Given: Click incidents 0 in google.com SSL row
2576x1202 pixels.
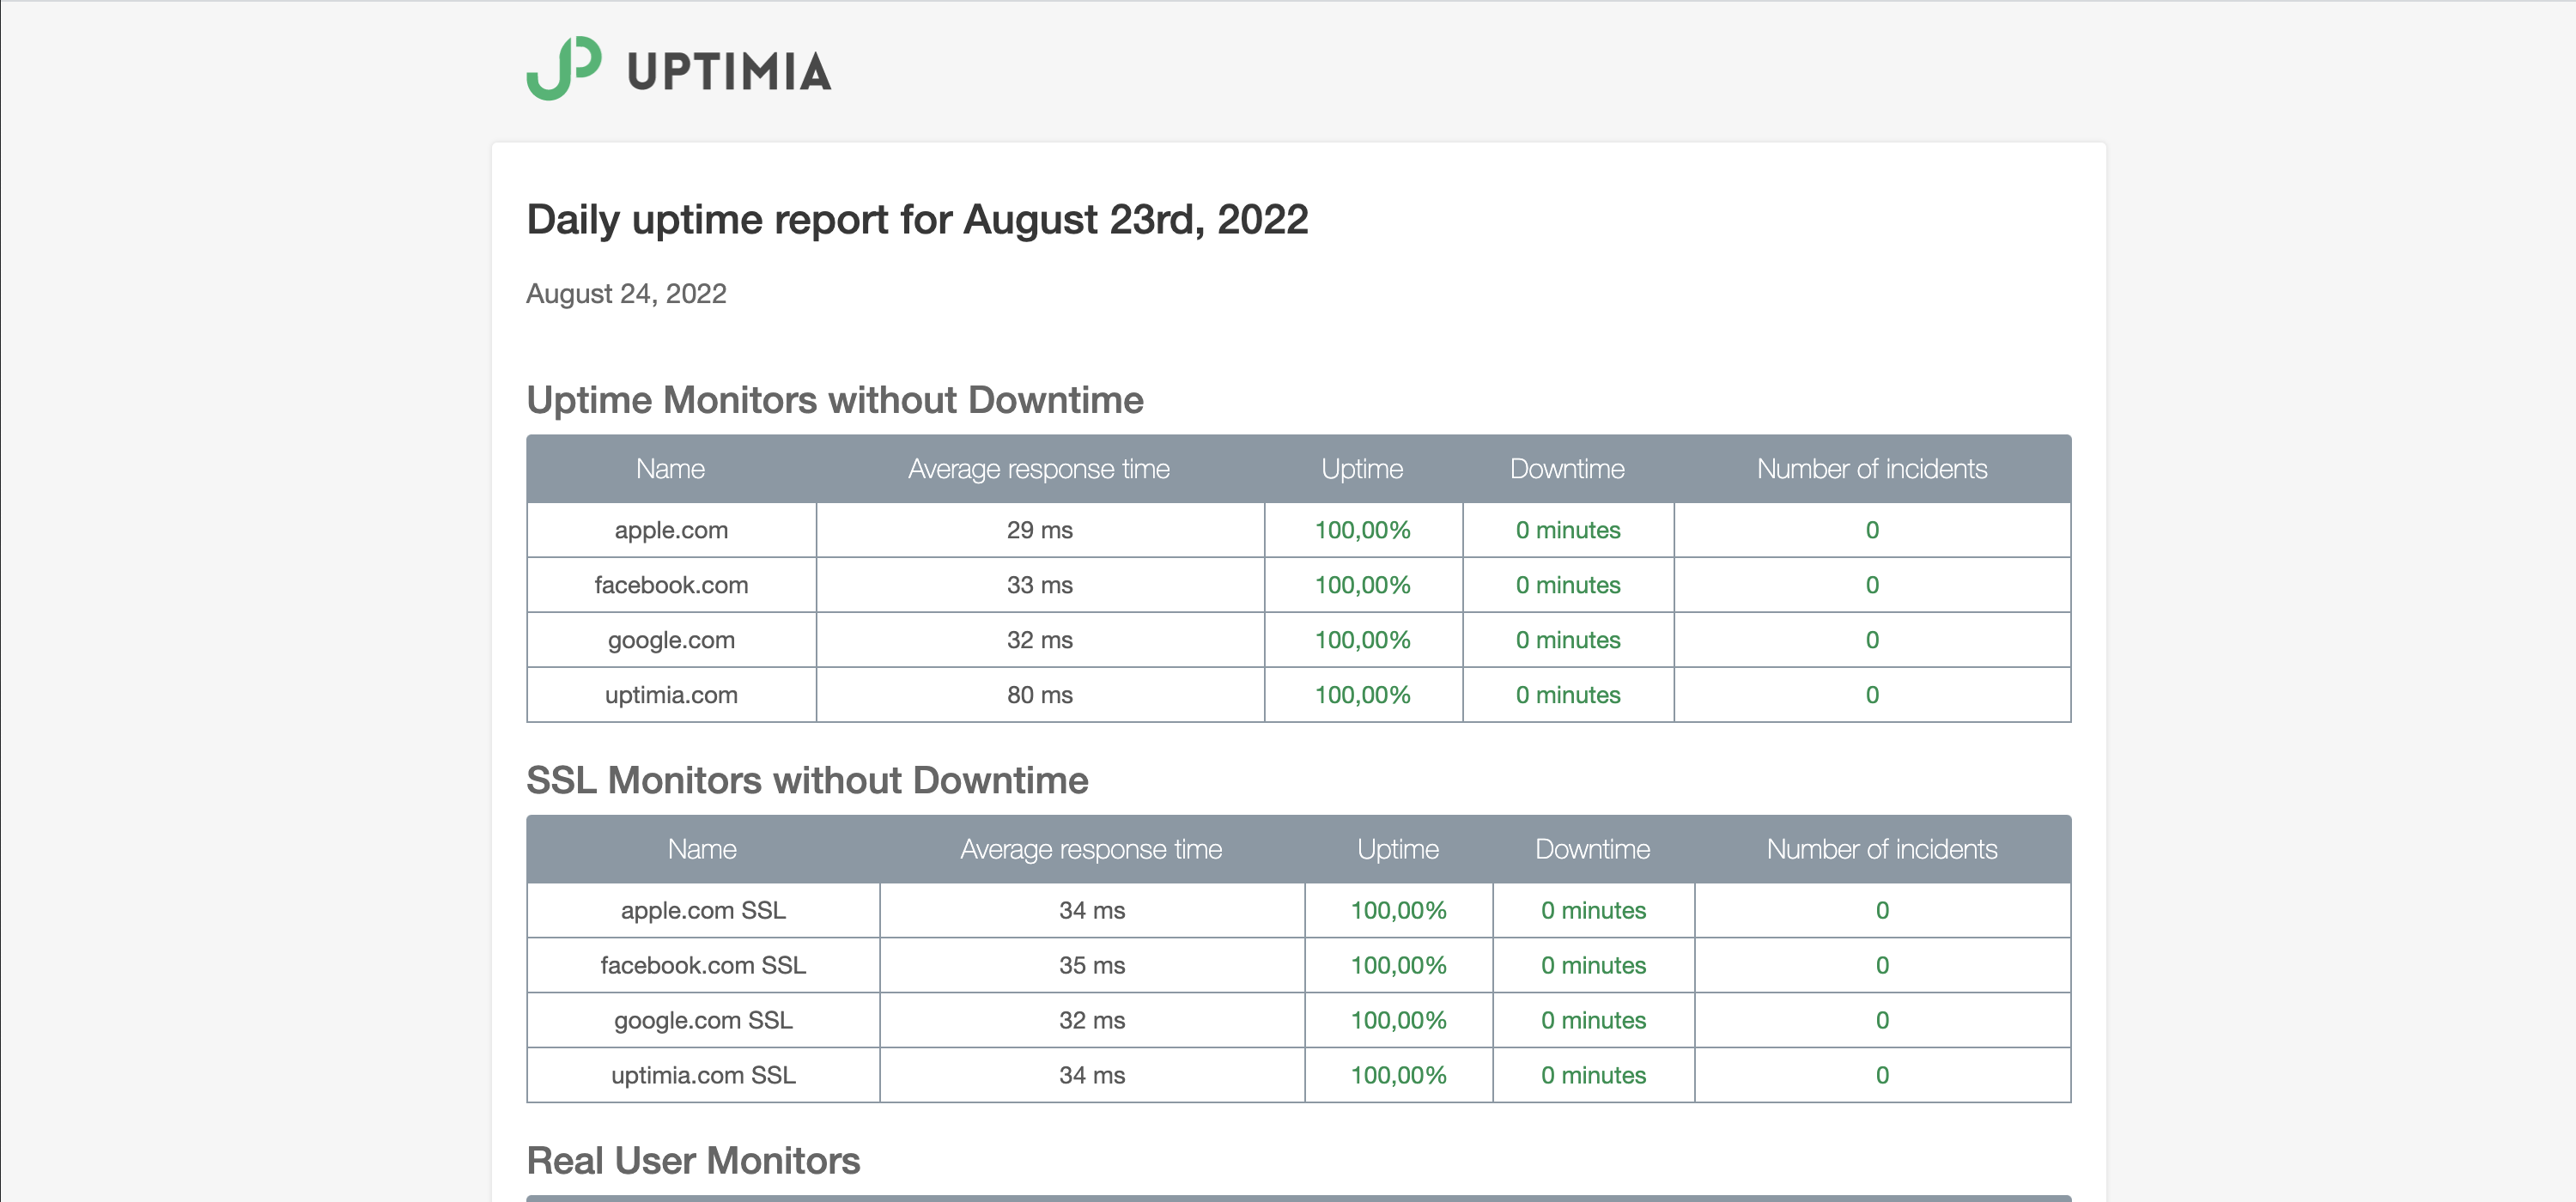Looking at the screenshot, I should [1882, 1020].
